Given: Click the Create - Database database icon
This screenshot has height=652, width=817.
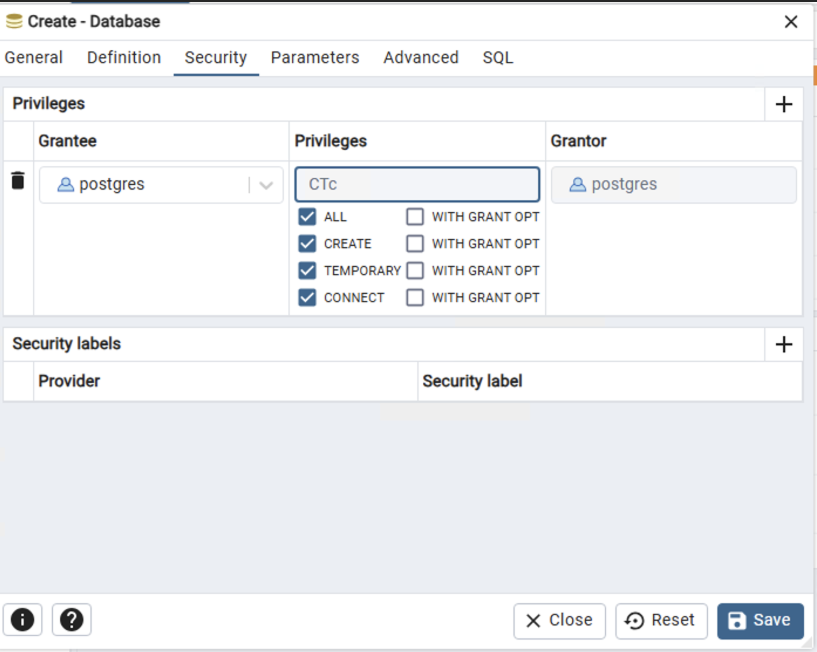Looking at the screenshot, I should pos(14,21).
